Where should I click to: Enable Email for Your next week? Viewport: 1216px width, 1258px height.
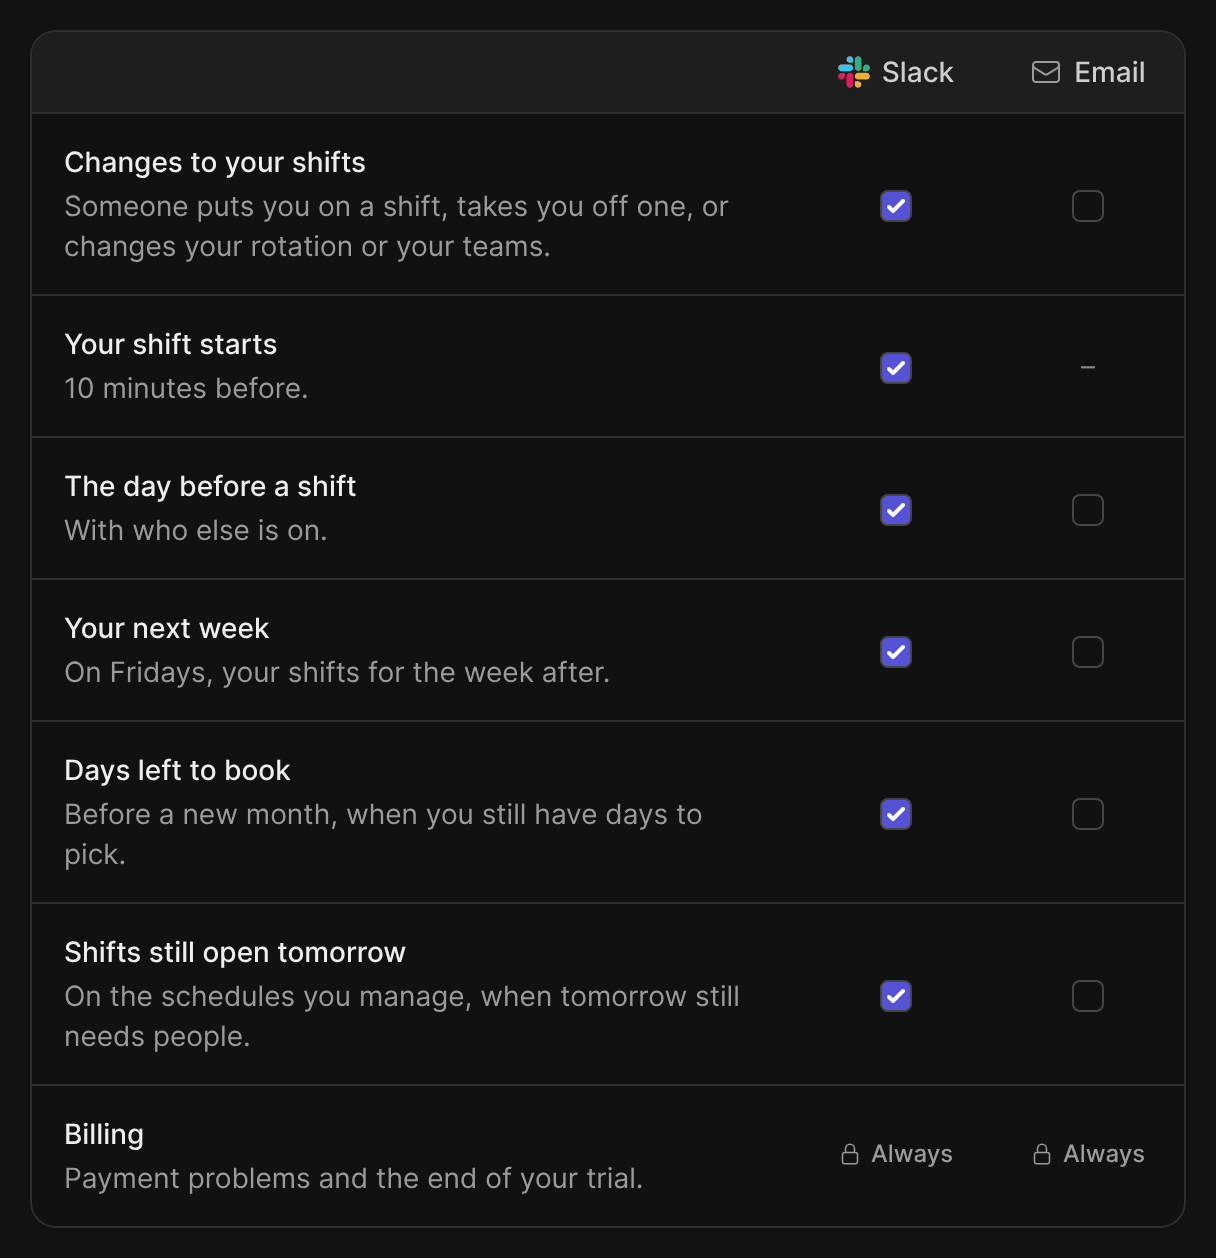[x=1088, y=652]
